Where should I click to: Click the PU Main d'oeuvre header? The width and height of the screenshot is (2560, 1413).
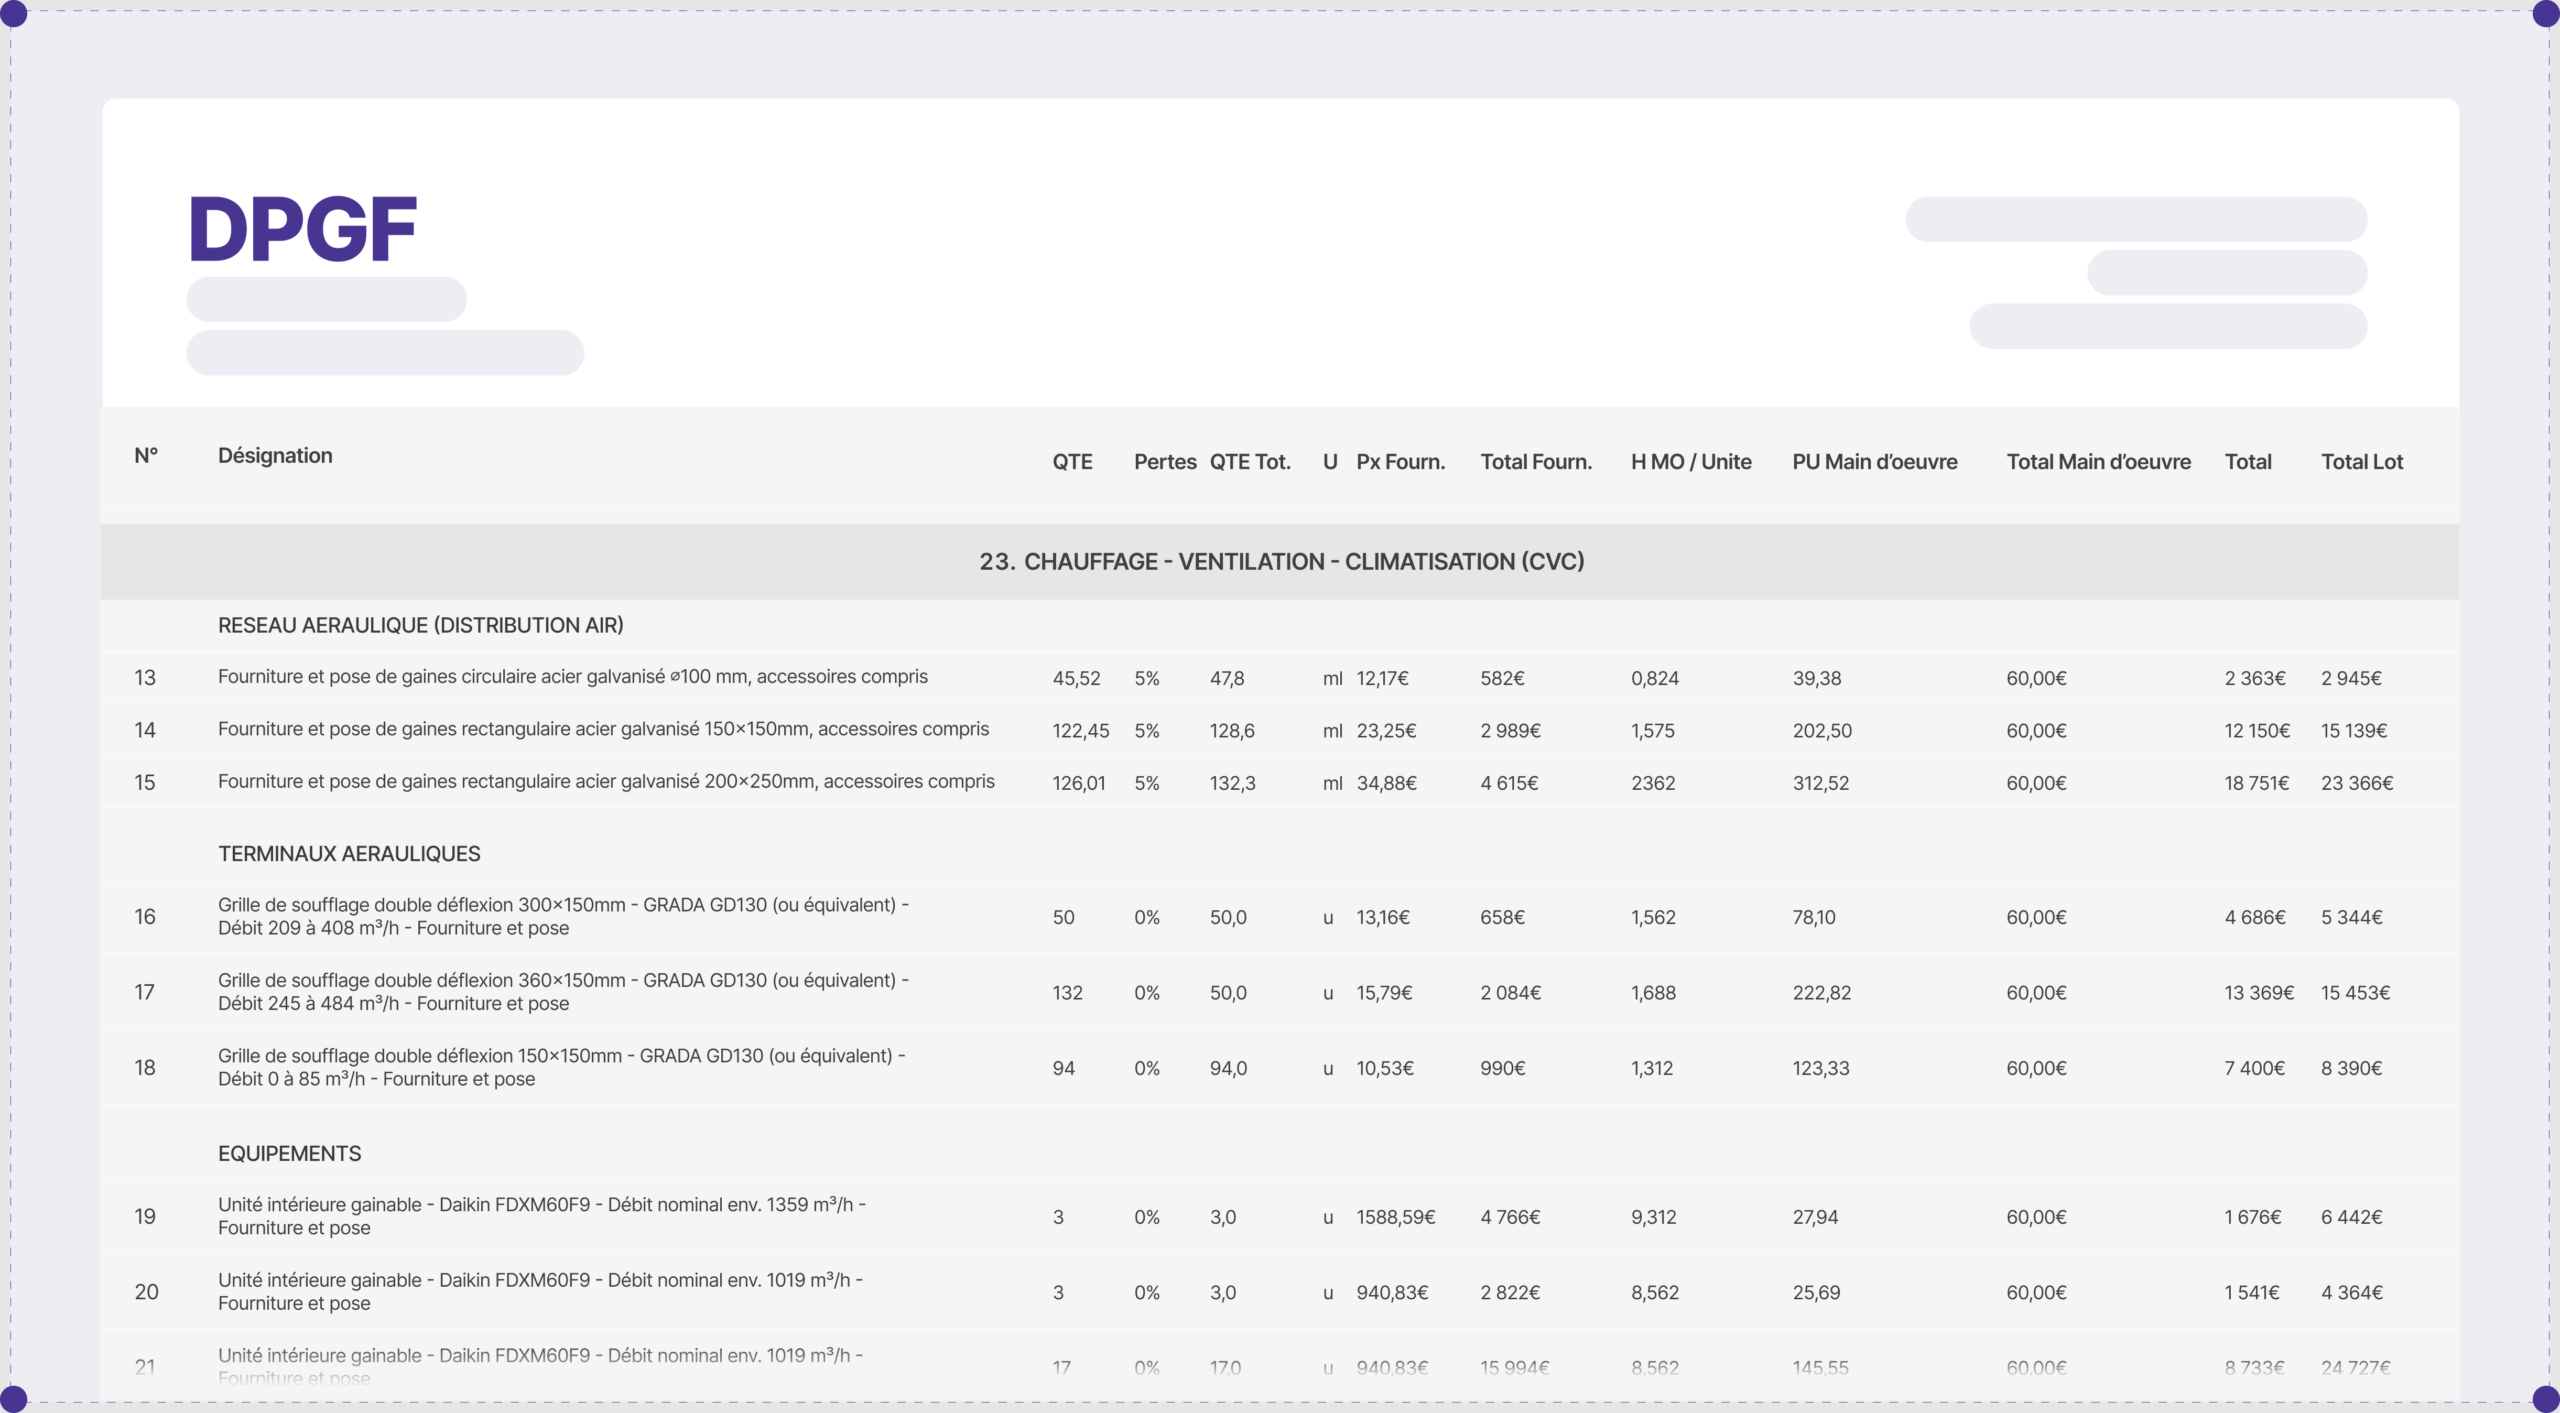(1874, 462)
